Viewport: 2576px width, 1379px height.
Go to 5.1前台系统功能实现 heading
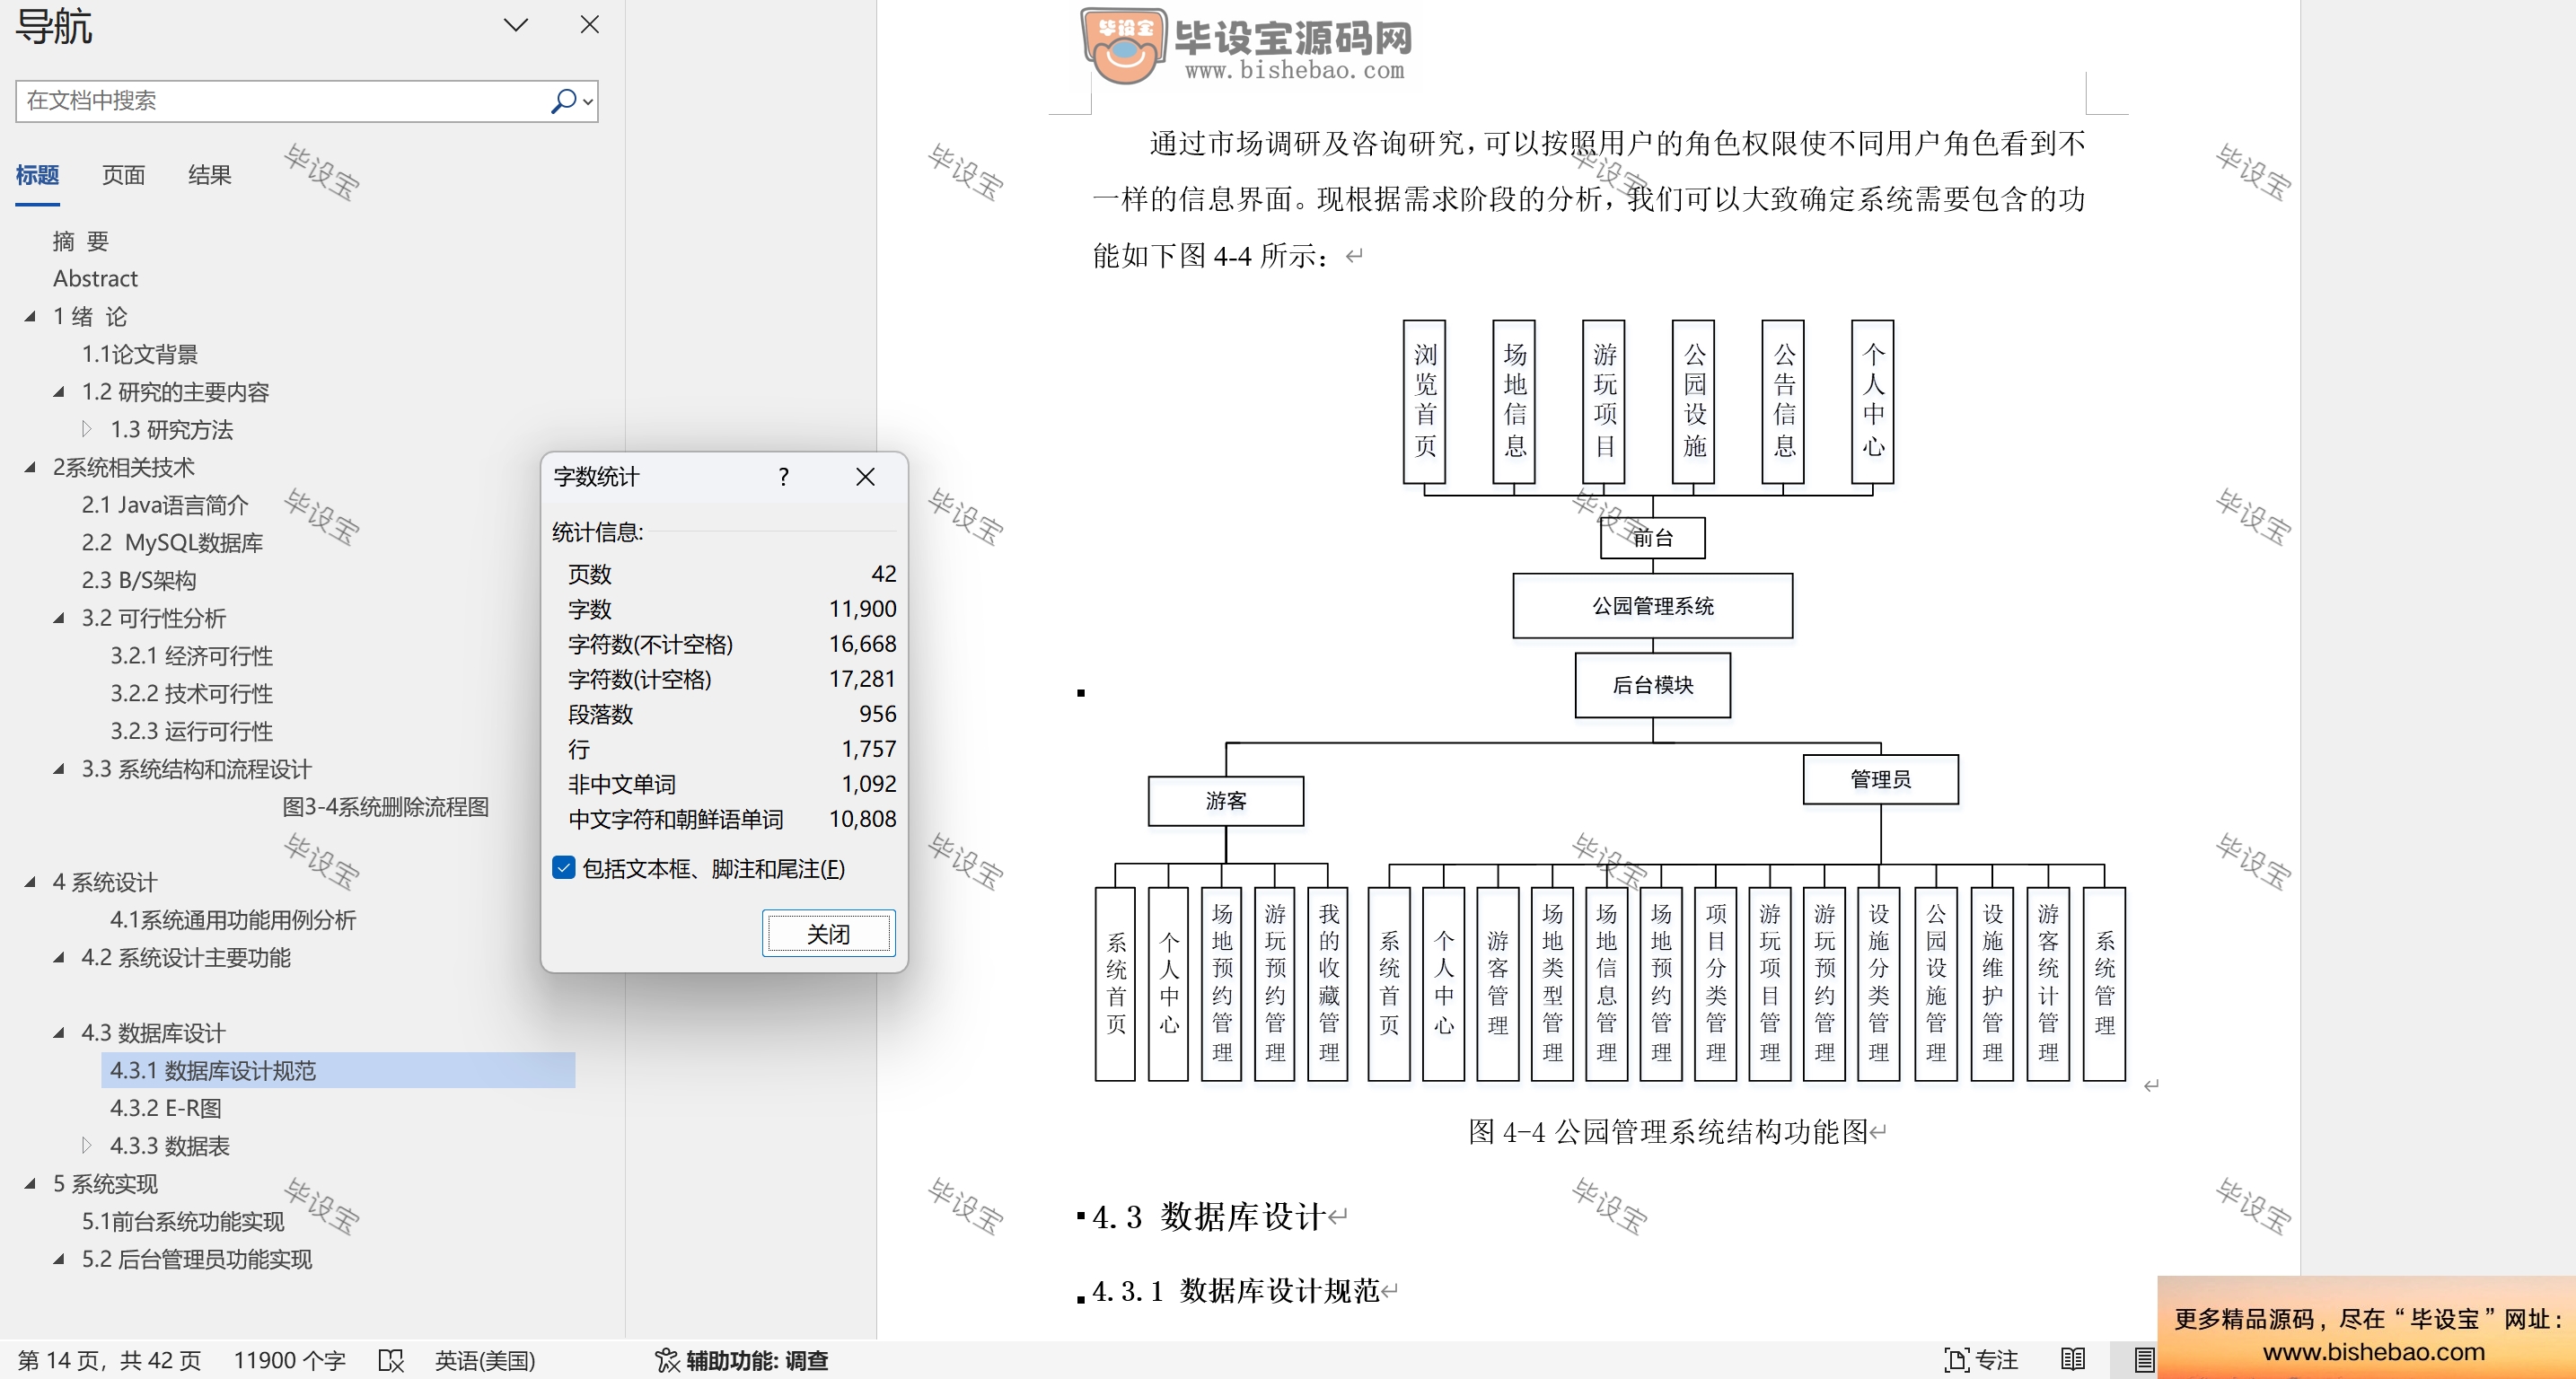(183, 1221)
